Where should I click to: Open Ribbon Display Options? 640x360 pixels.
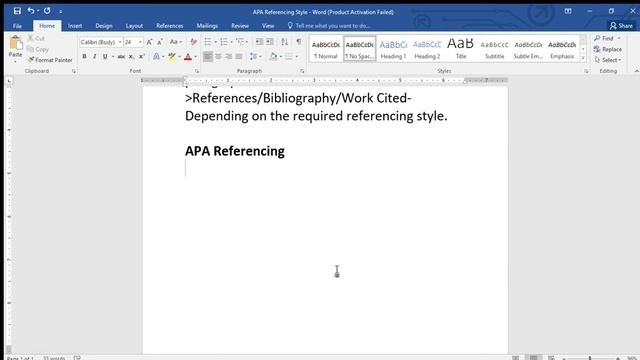[568, 11]
